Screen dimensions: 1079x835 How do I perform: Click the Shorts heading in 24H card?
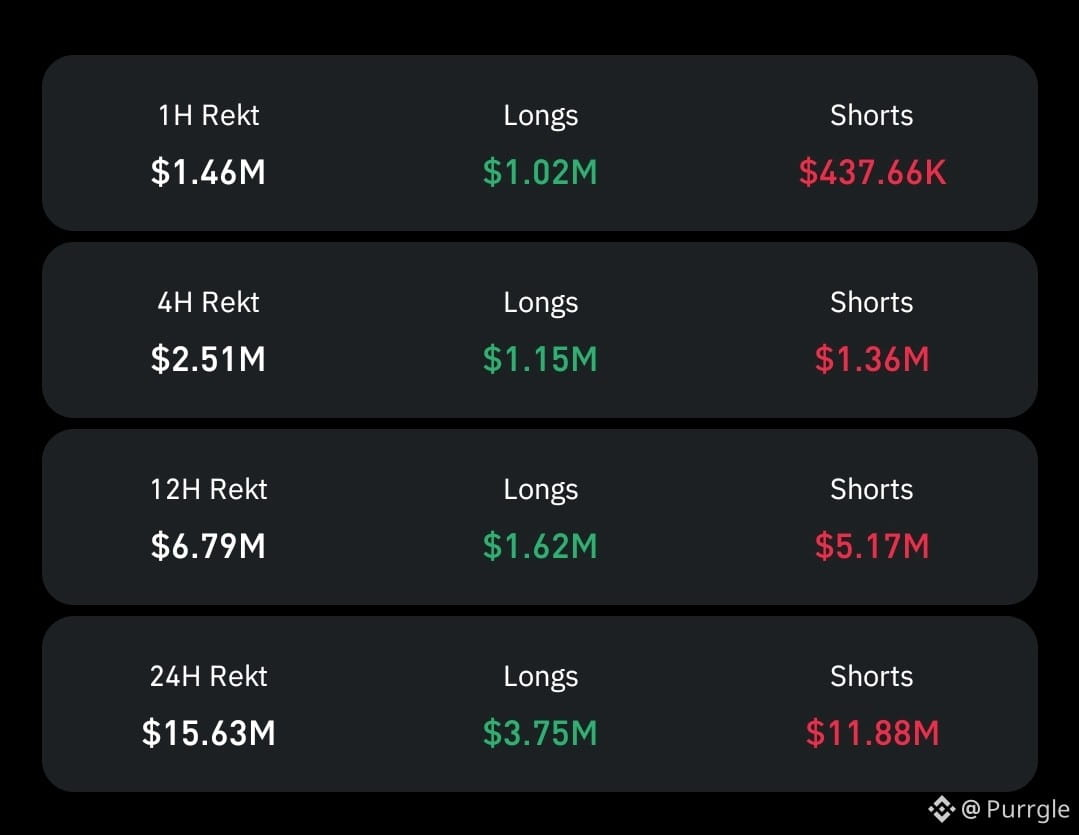pyautogui.click(x=872, y=676)
